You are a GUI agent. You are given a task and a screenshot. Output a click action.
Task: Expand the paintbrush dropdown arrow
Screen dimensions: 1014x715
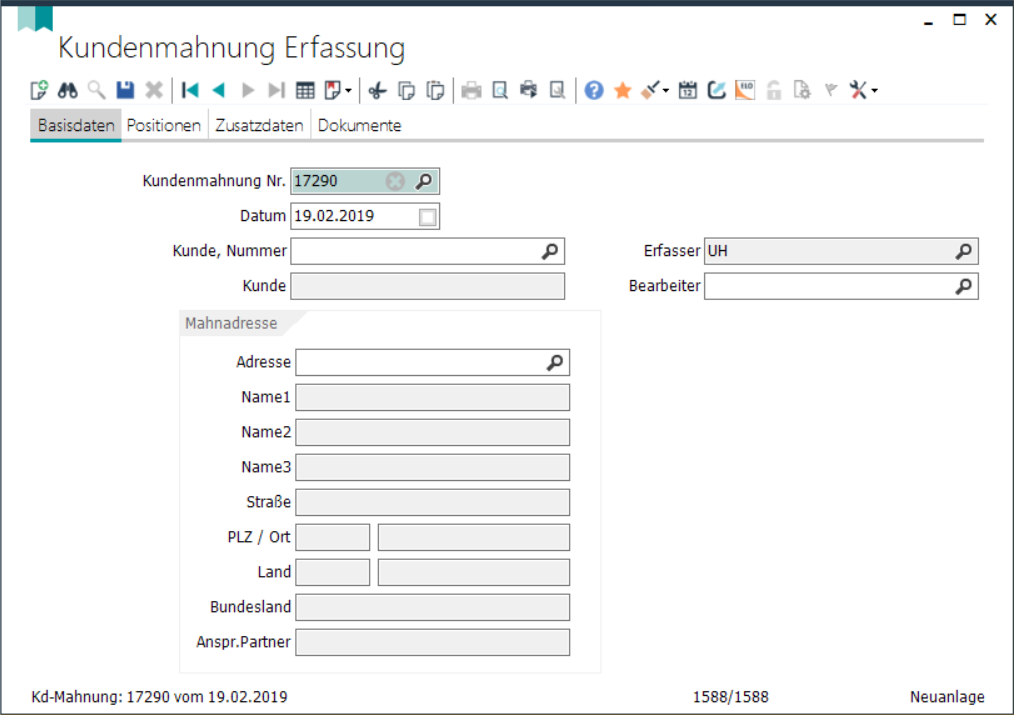(x=665, y=91)
